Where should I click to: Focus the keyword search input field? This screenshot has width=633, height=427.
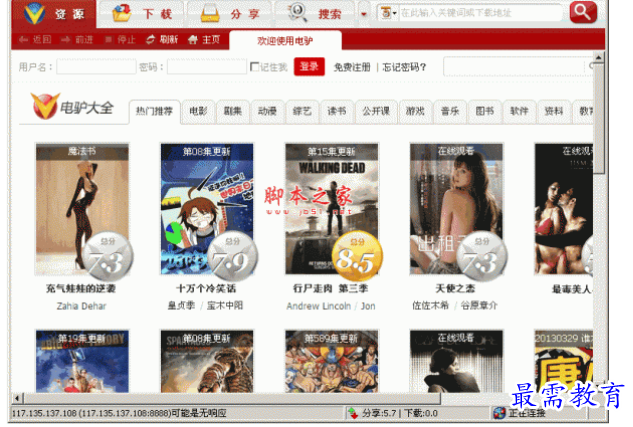point(480,13)
